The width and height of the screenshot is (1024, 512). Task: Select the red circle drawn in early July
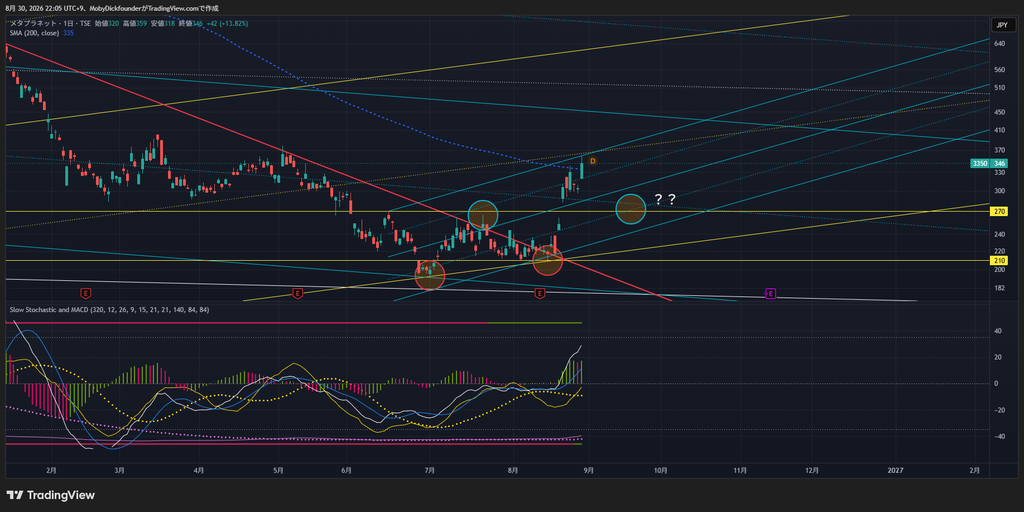coord(430,275)
